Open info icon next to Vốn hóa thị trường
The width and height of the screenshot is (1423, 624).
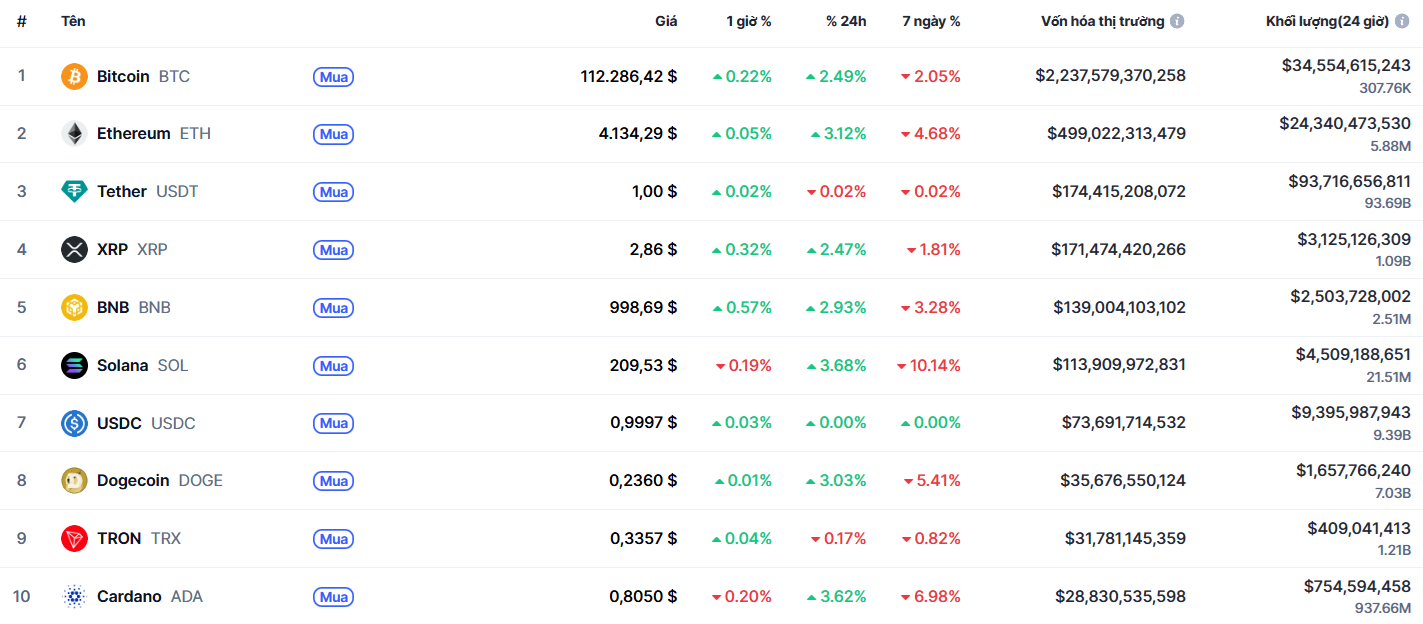tap(1177, 21)
